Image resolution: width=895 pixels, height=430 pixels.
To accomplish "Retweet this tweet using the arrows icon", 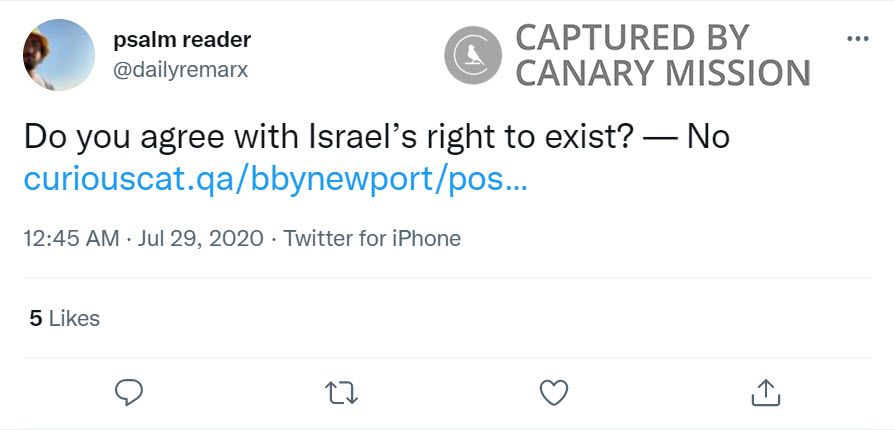I will coord(341,392).
